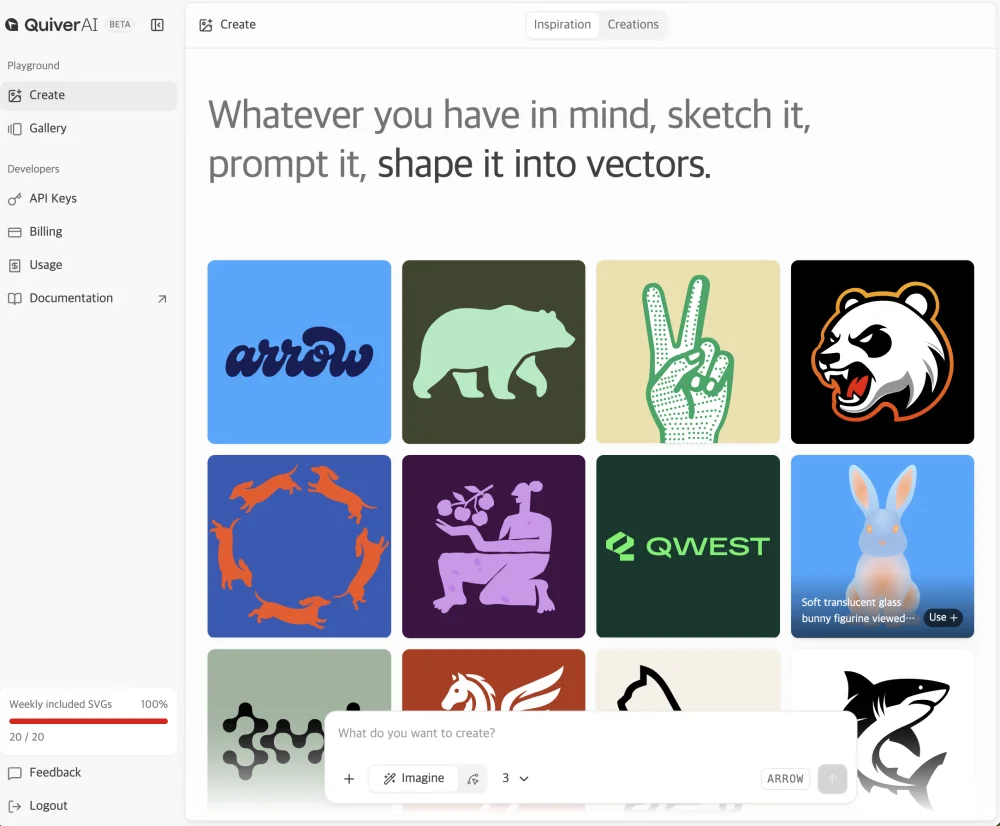The image size is (1000, 826).
Task: Click the send arrow button
Action: coord(832,779)
